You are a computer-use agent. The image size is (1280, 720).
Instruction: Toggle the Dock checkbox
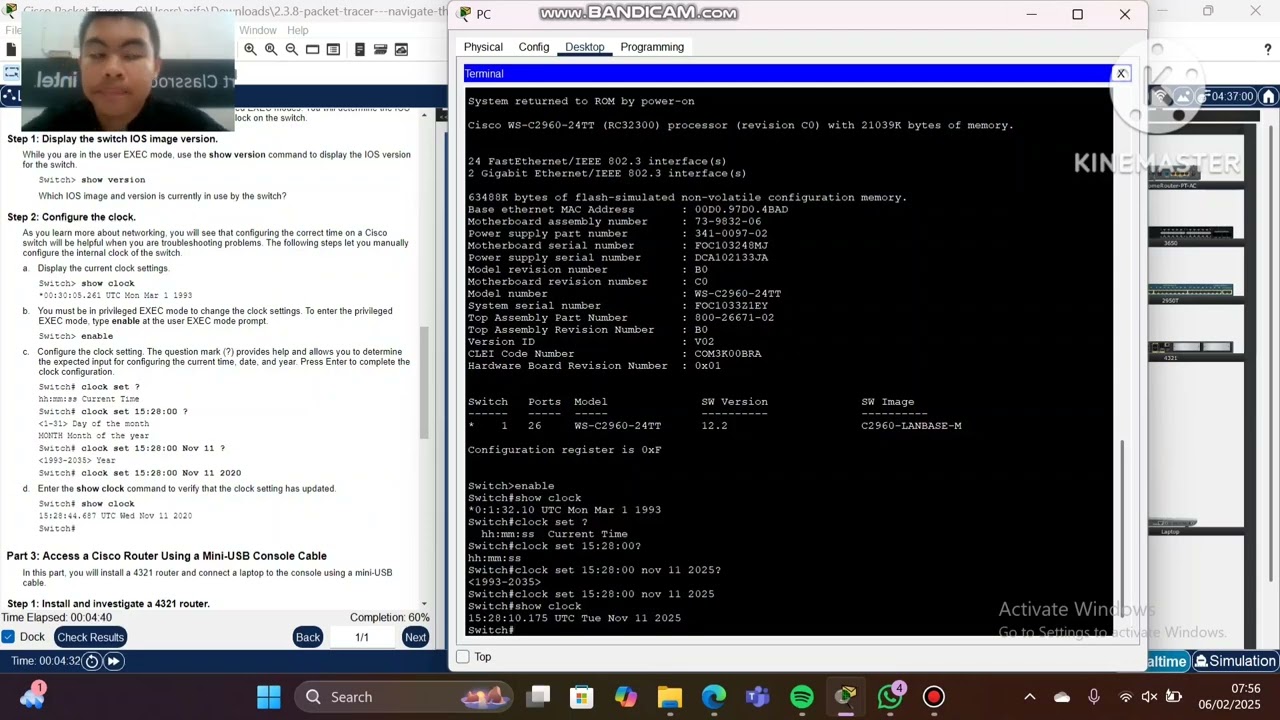pos(8,637)
